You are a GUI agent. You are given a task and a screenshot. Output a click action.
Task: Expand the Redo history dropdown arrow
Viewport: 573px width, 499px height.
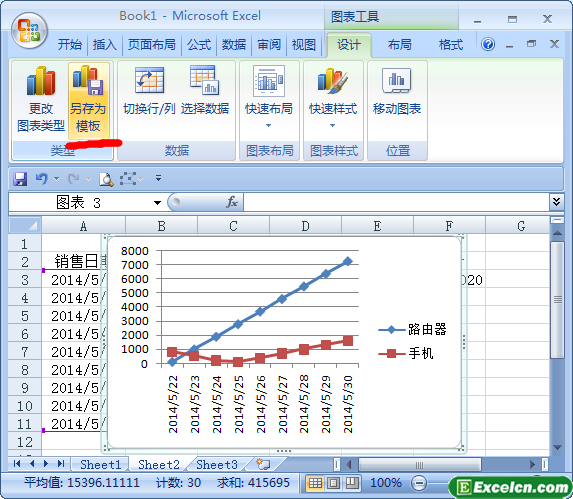point(88,179)
